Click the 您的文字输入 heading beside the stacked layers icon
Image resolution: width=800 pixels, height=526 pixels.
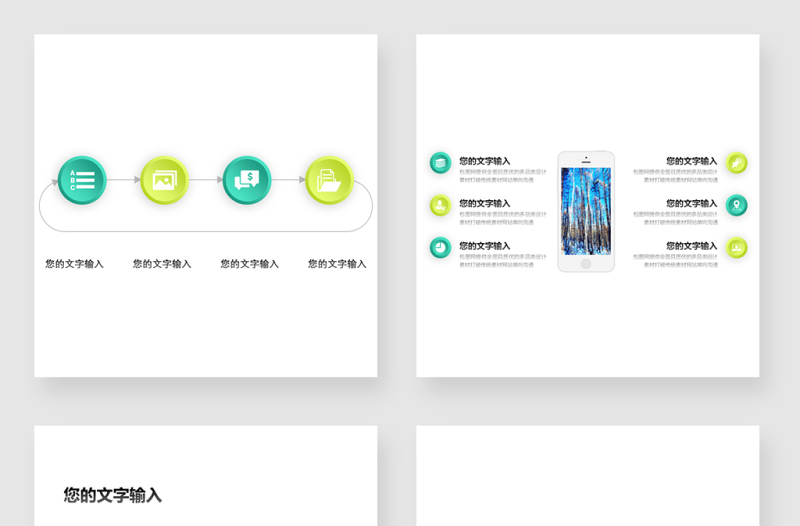(x=485, y=161)
